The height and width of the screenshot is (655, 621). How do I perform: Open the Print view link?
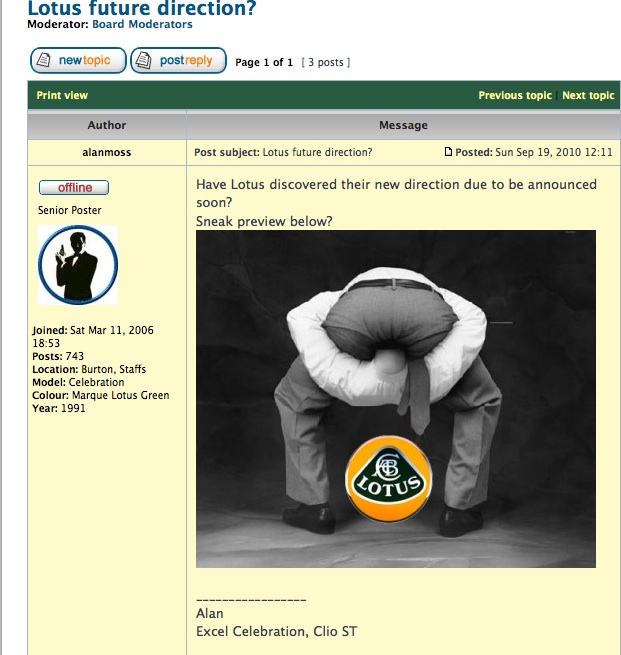(62, 95)
